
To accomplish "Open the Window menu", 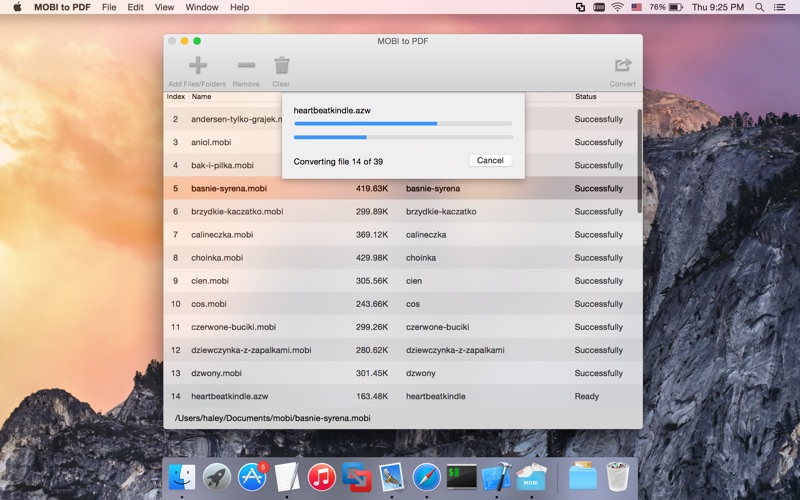I will click(x=202, y=7).
